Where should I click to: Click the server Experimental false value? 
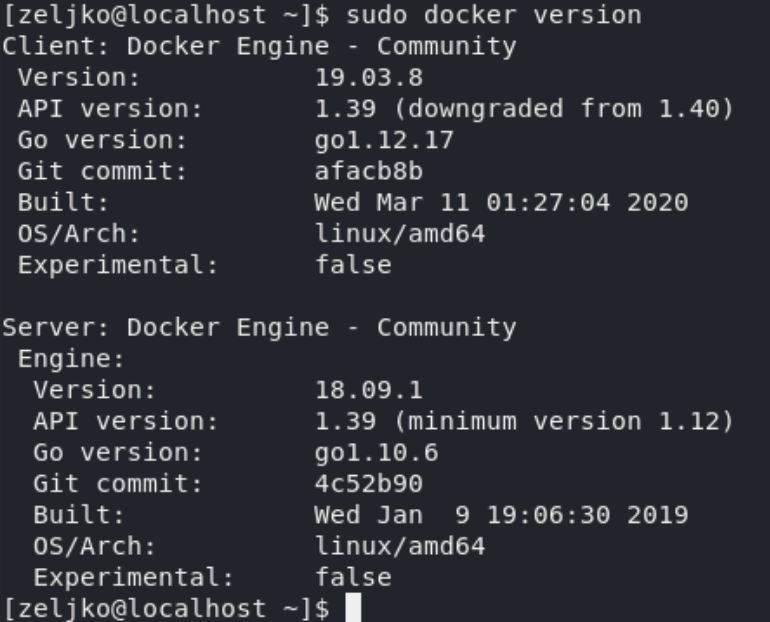click(353, 578)
